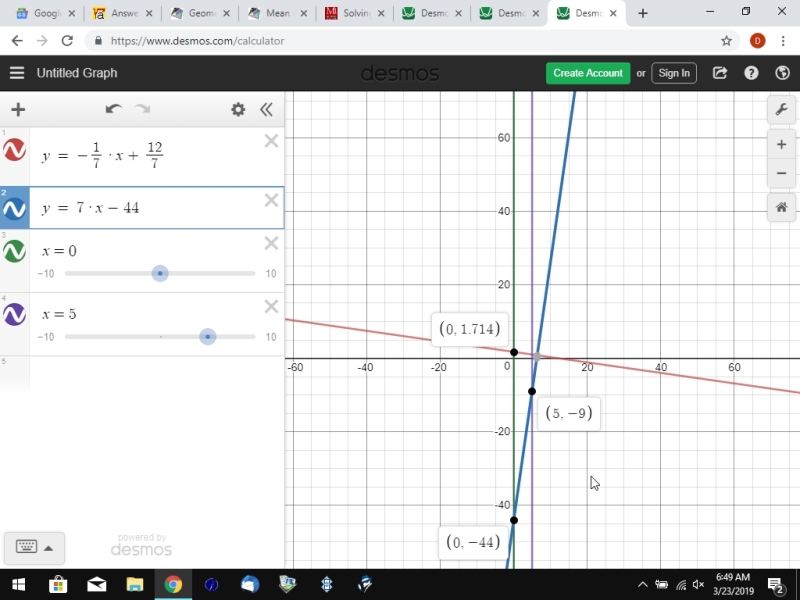Delete the y=7x-44 expression
The width and height of the screenshot is (800, 600).
click(x=271, y=201)
